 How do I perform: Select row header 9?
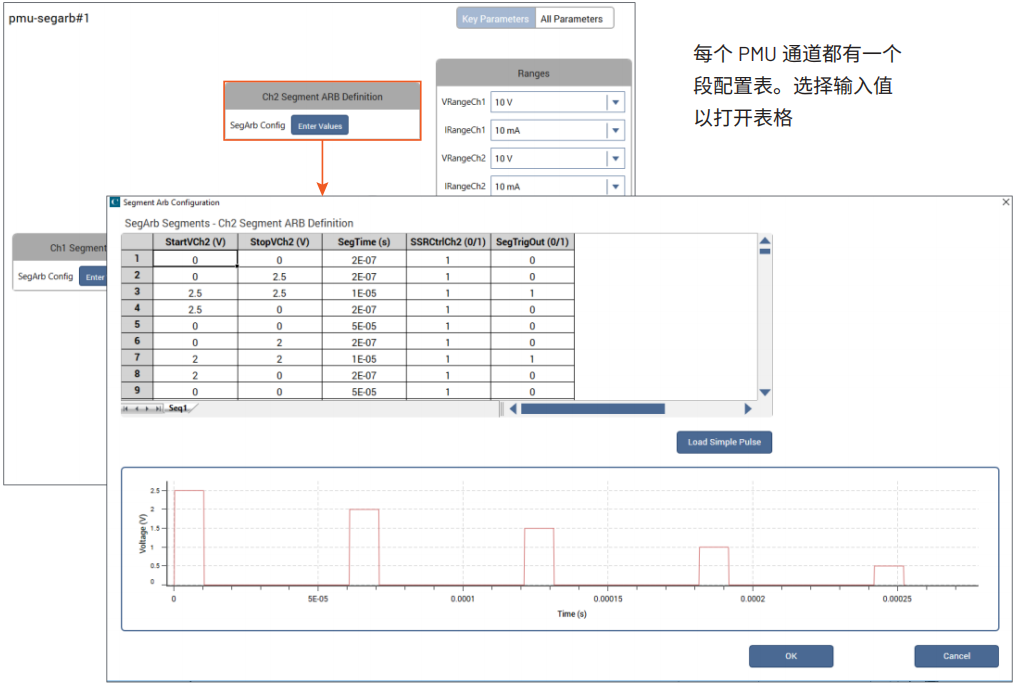pyautogui.click(x=137, y=391)
